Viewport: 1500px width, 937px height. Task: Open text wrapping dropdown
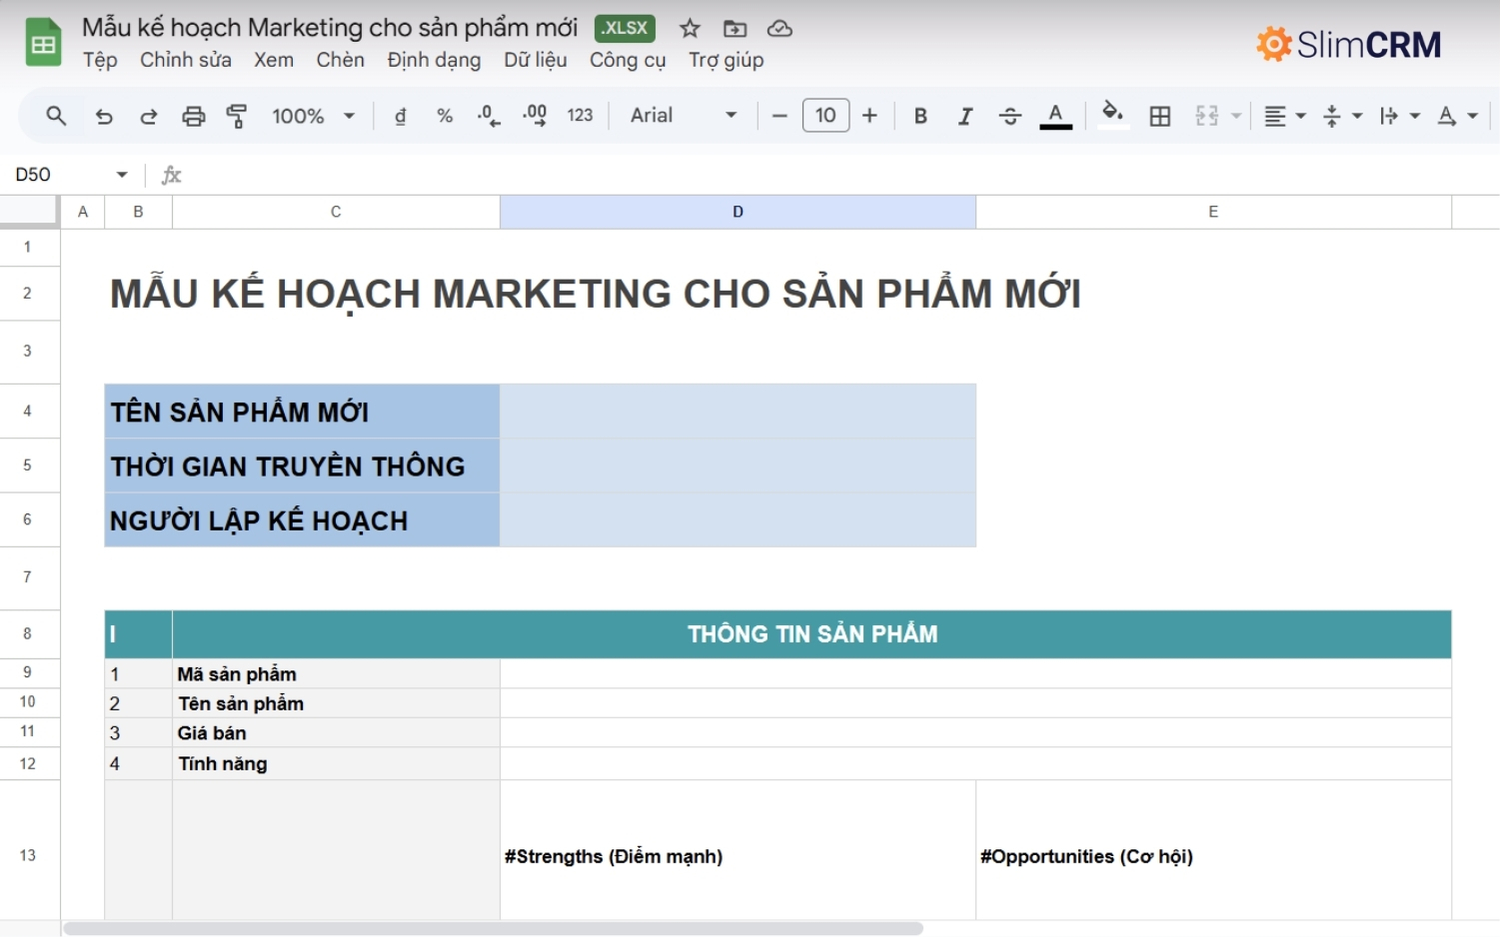[1399, 116]
